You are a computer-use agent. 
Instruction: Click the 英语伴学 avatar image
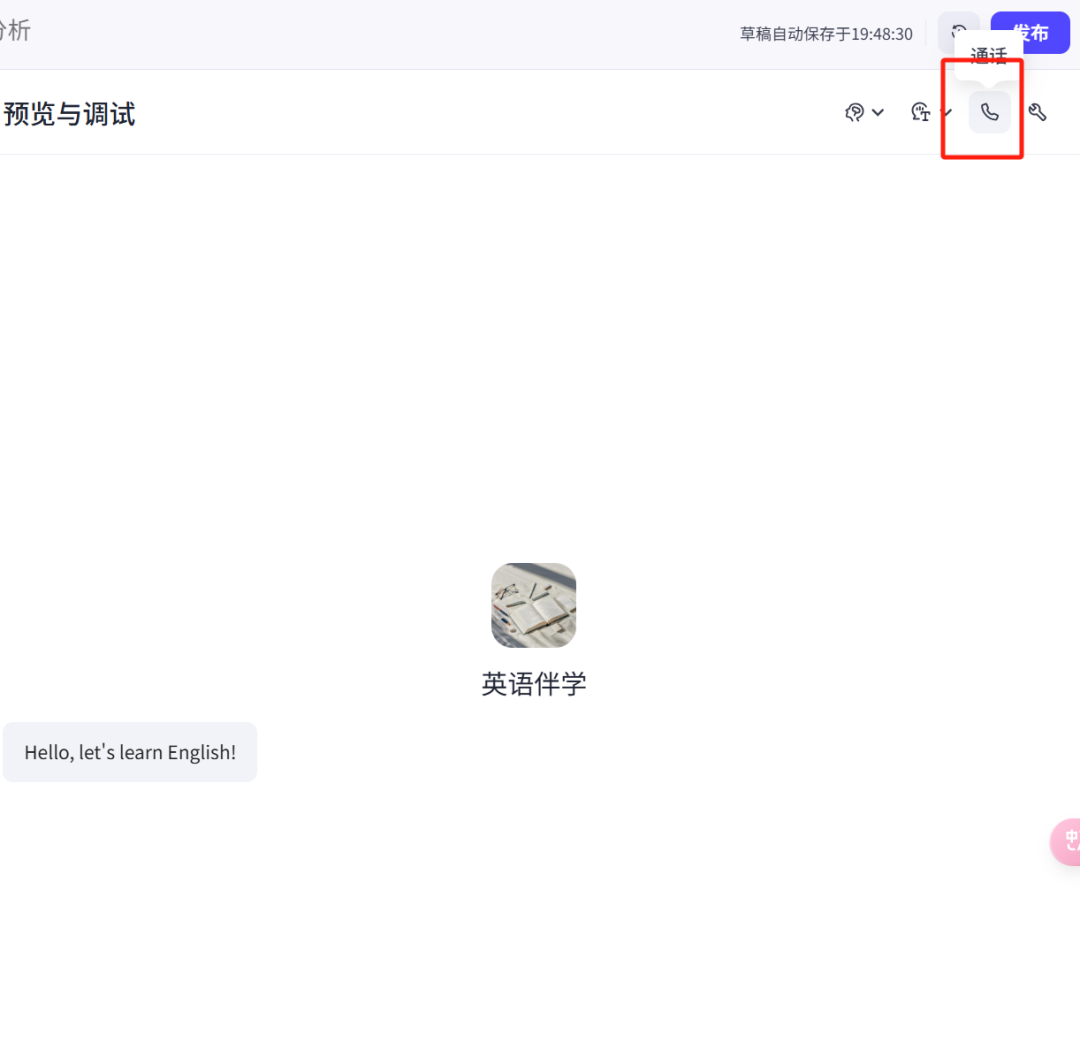pyautogui.click(x=533, y=604)
